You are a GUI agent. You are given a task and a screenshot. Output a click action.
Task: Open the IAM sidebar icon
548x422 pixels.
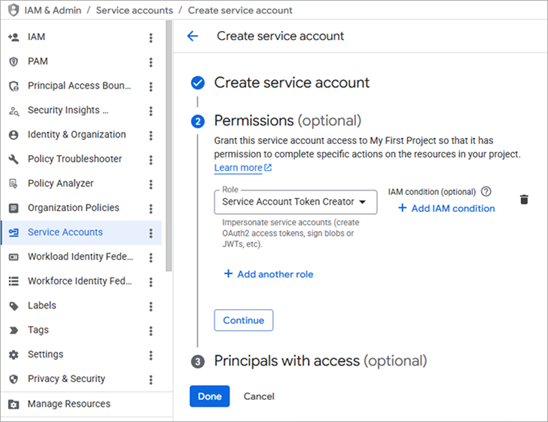tap(14, 37)
